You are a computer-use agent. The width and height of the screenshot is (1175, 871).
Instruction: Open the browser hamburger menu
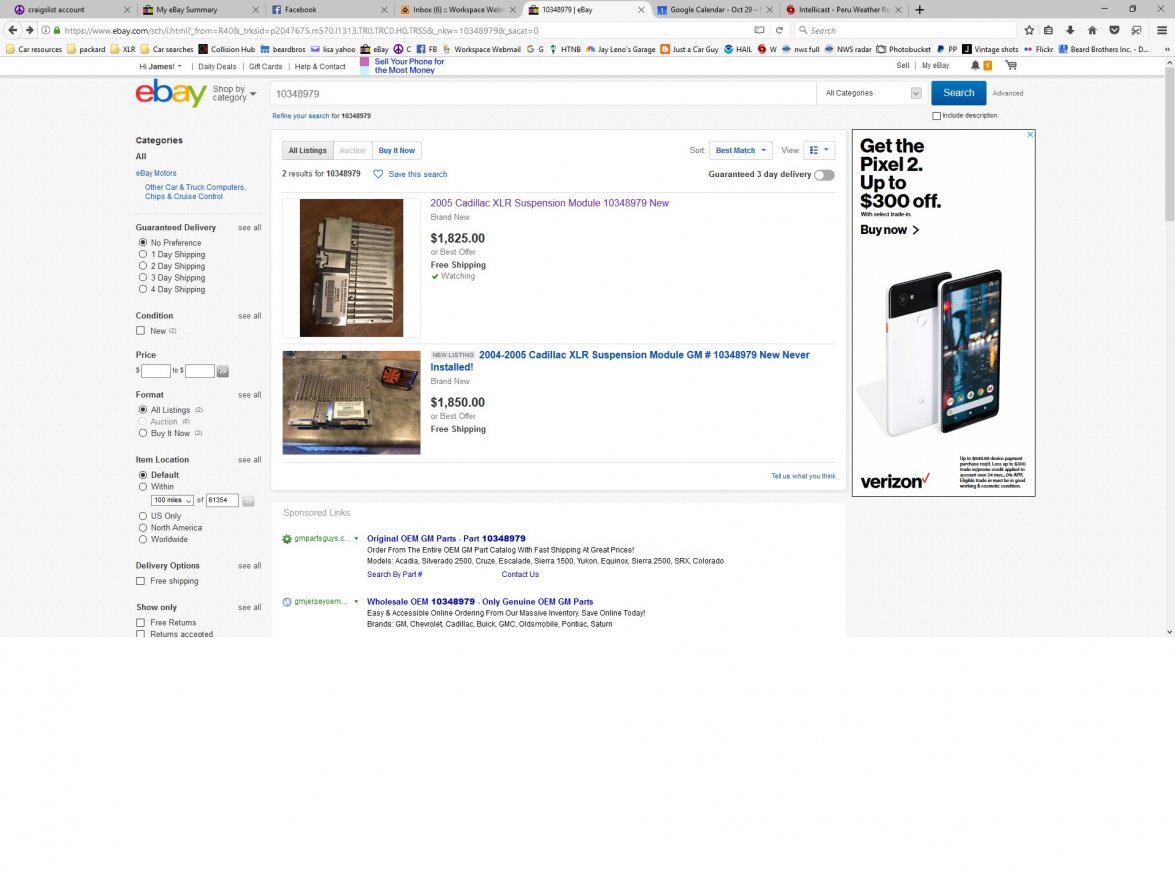pos(1162,30)
